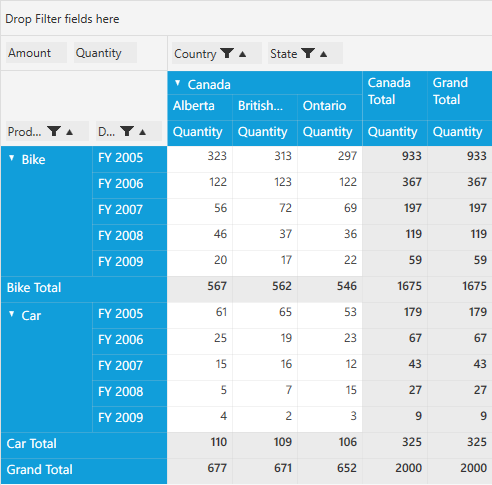Open the D... row field filter icon
The image size is (492, 485).
(x=127, y=131)
